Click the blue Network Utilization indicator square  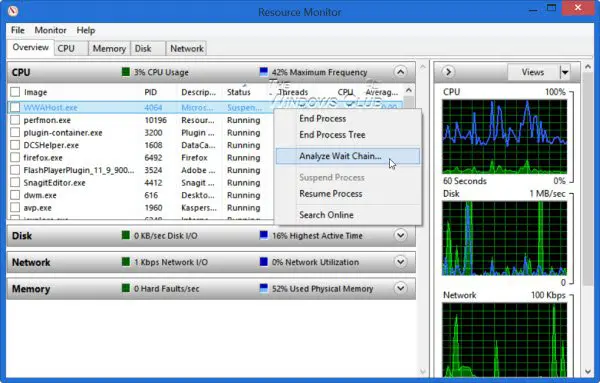(x=263, y=262)
